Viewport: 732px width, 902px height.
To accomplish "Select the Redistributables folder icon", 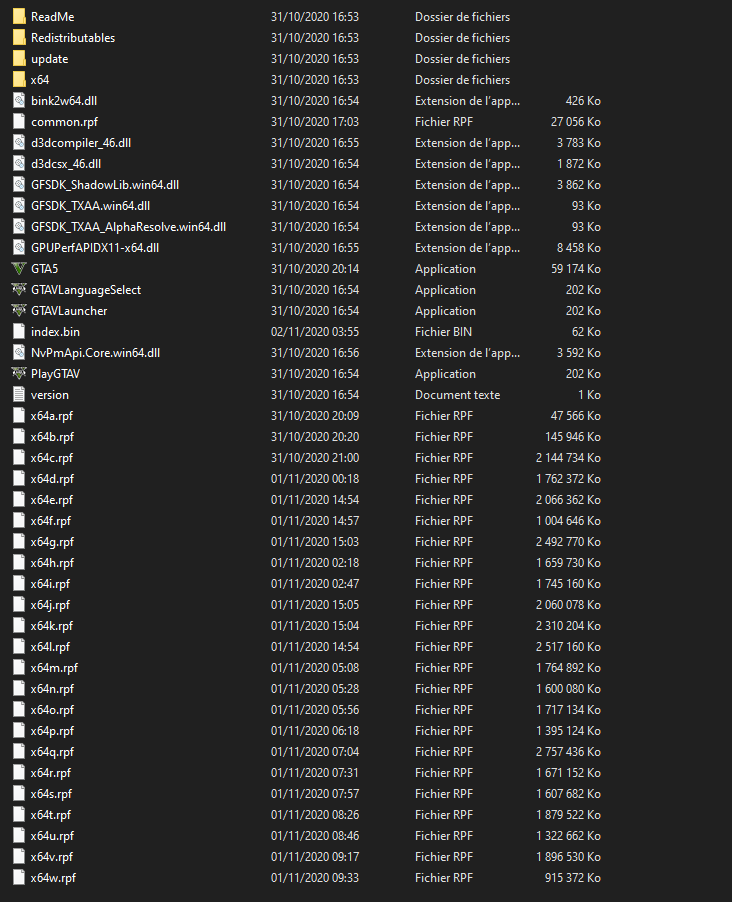I will 19,37.
